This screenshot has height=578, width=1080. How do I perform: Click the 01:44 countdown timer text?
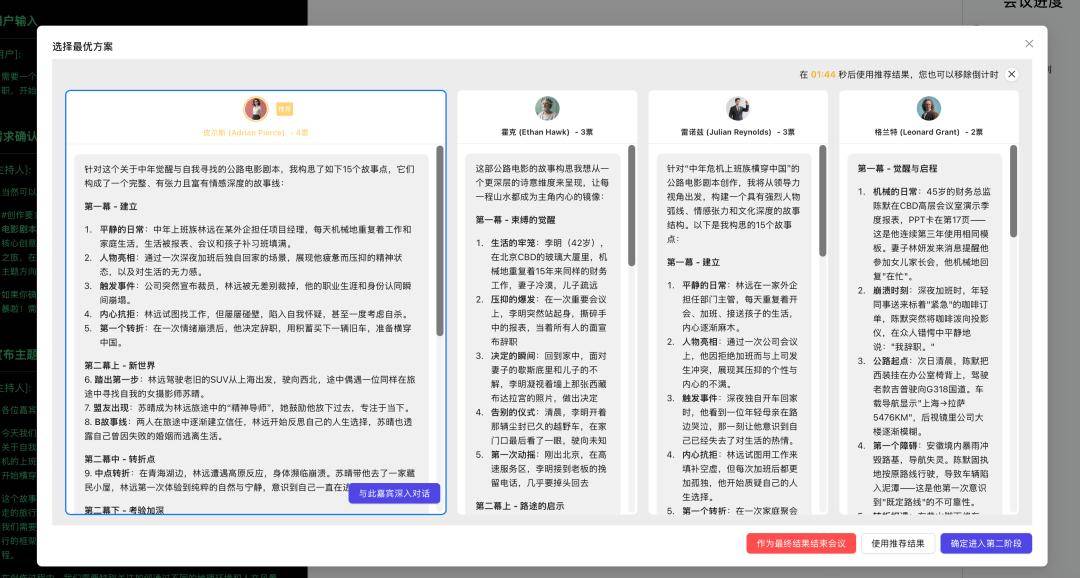point(823,75)
